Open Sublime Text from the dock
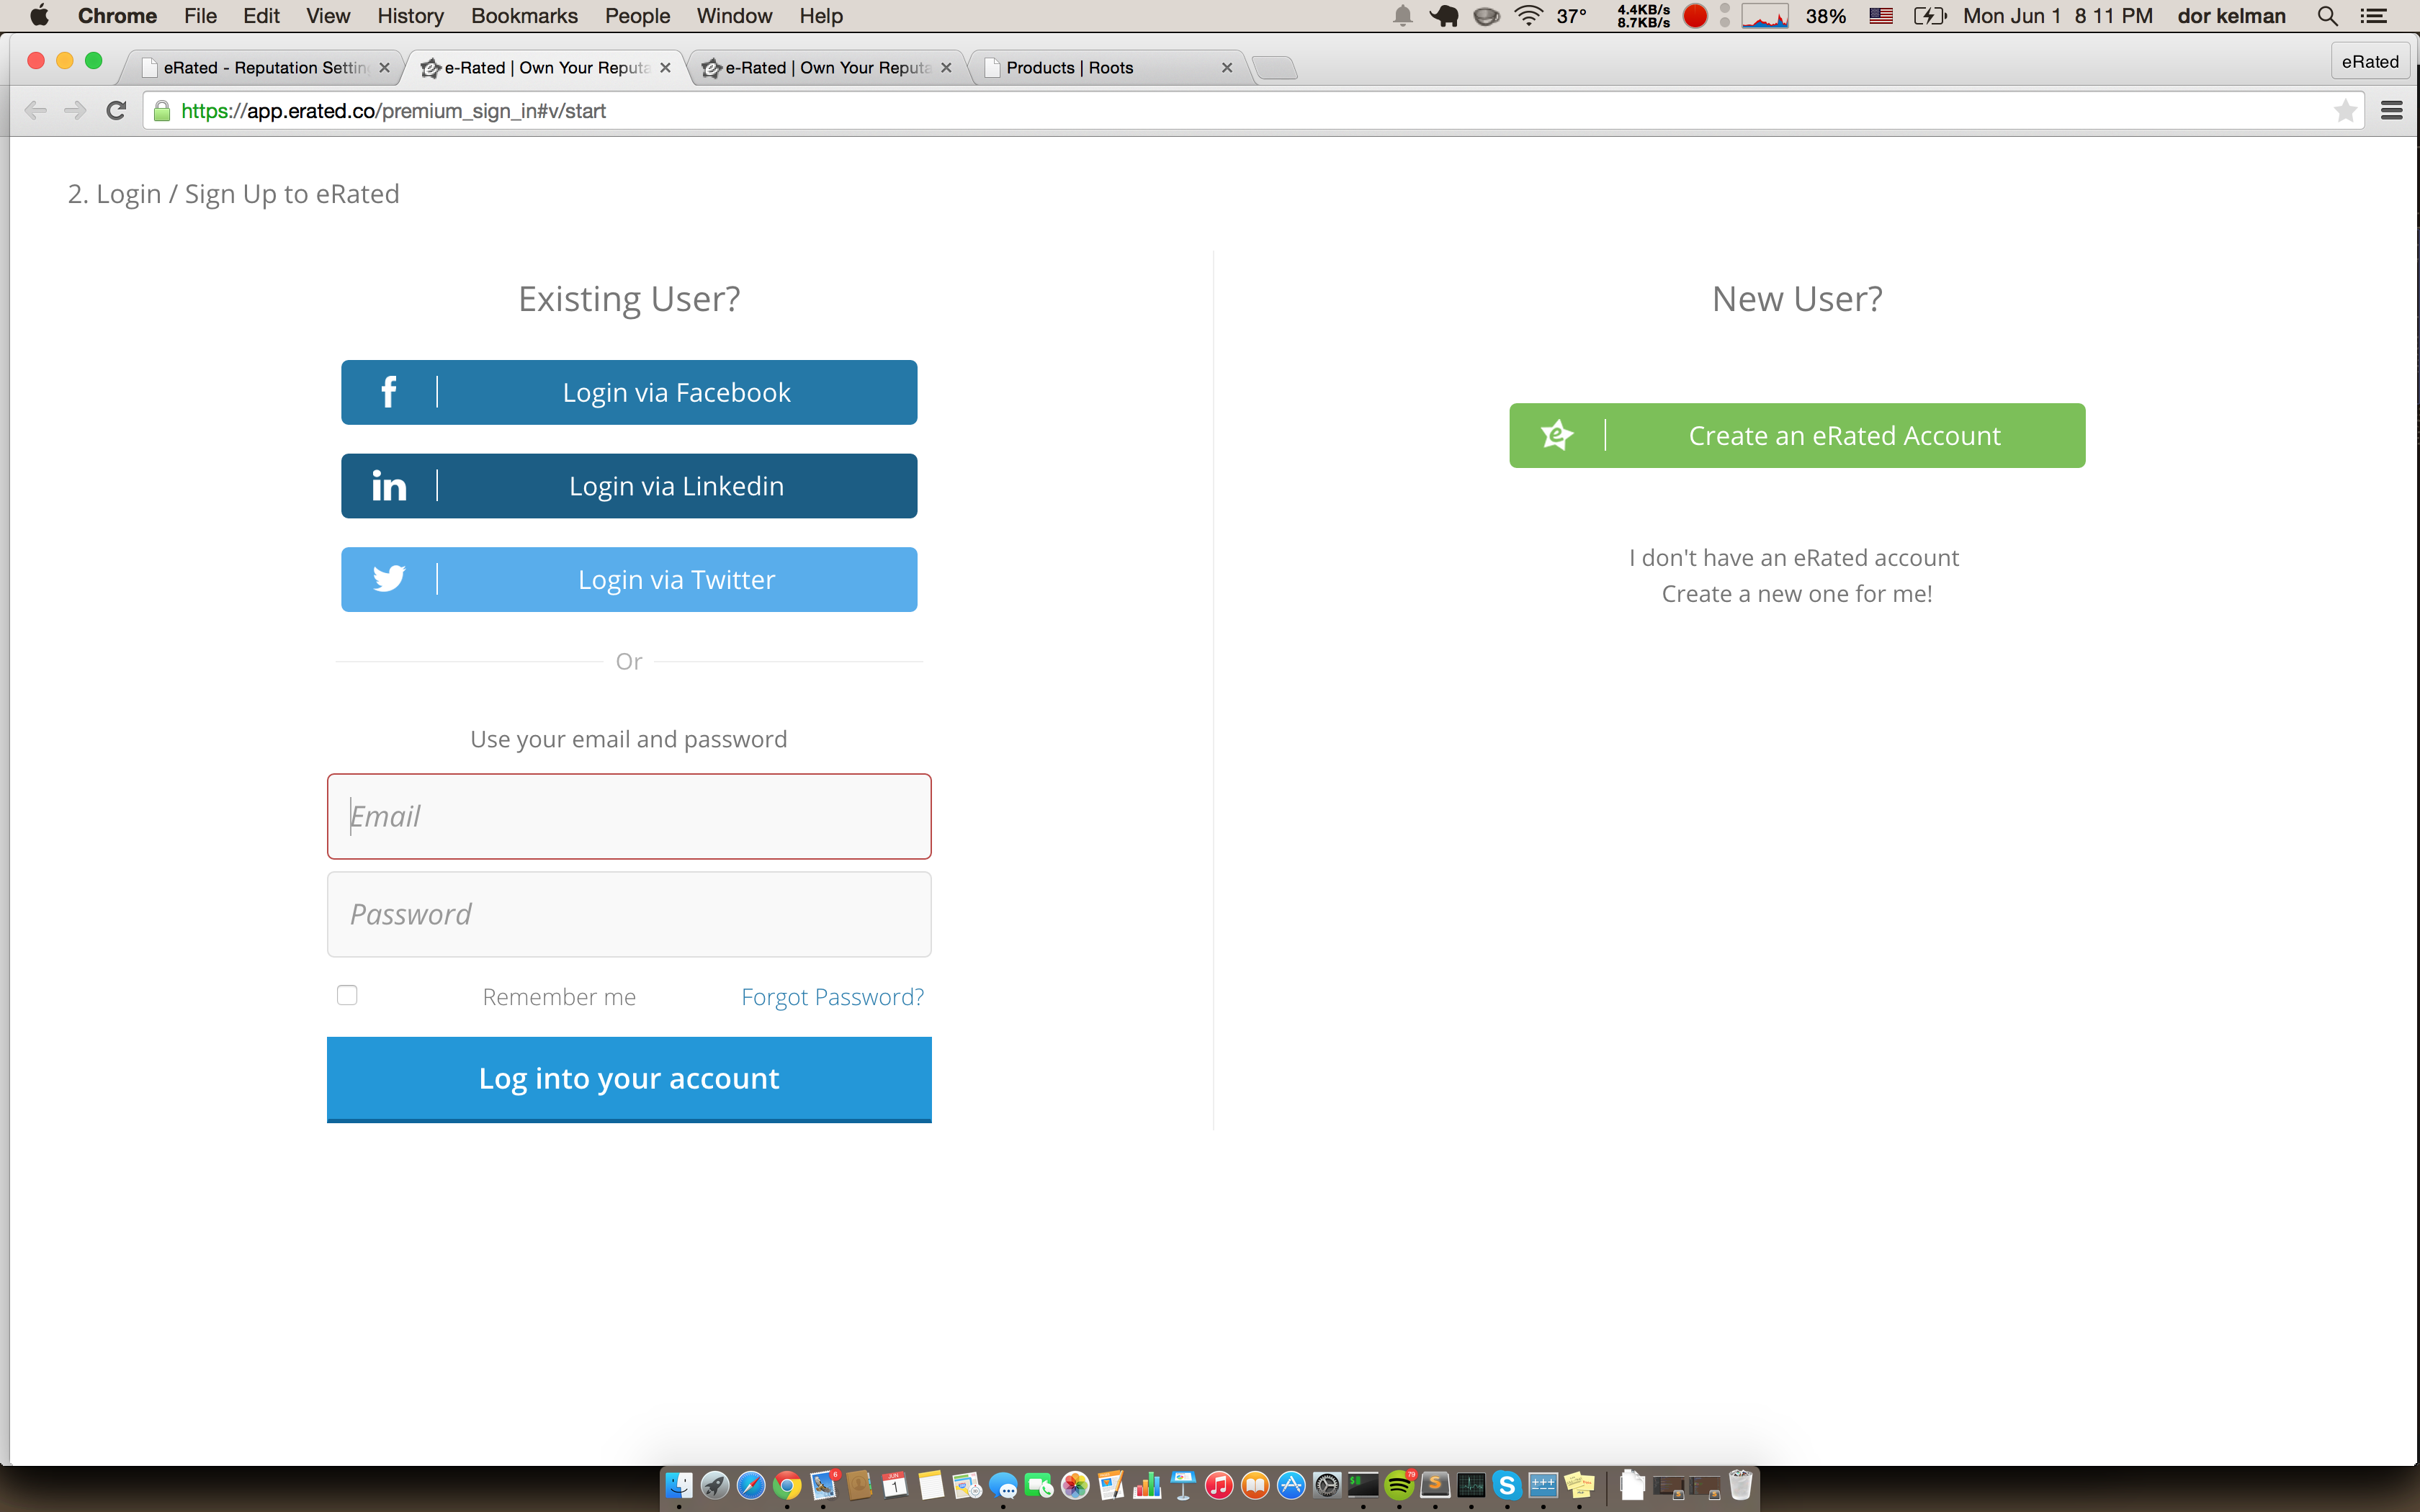This screenshot has height=1512, width=2420. (1435, 1486)
